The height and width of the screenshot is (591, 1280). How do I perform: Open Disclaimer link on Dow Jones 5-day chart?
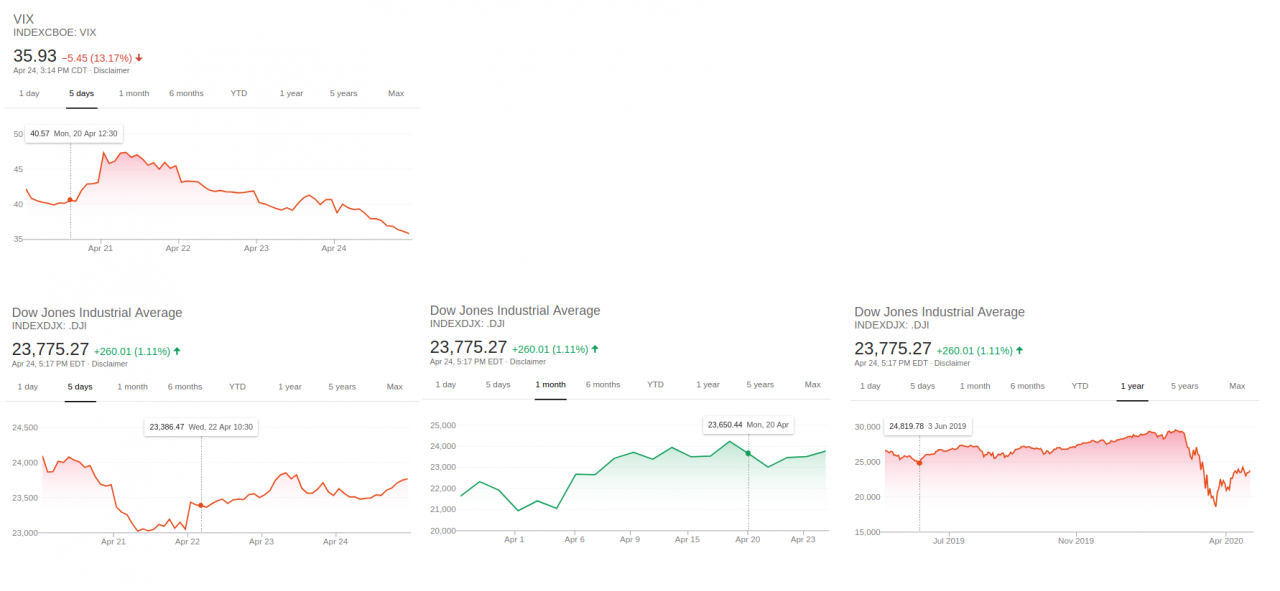pyautogui.click(x=110, y=363)
